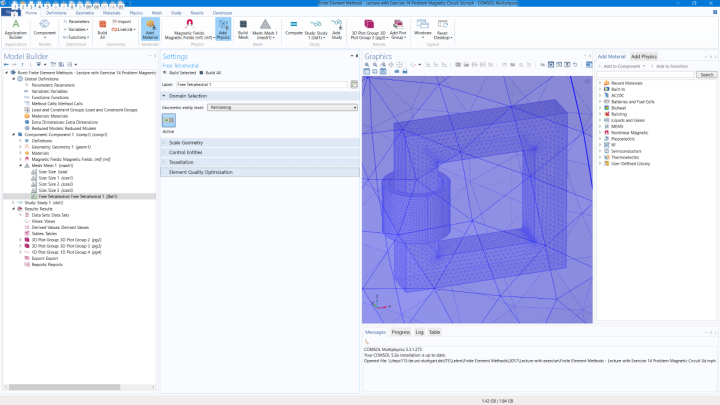Expand Study 1 node in tree

pyautogui.click(x=13, y=202)
